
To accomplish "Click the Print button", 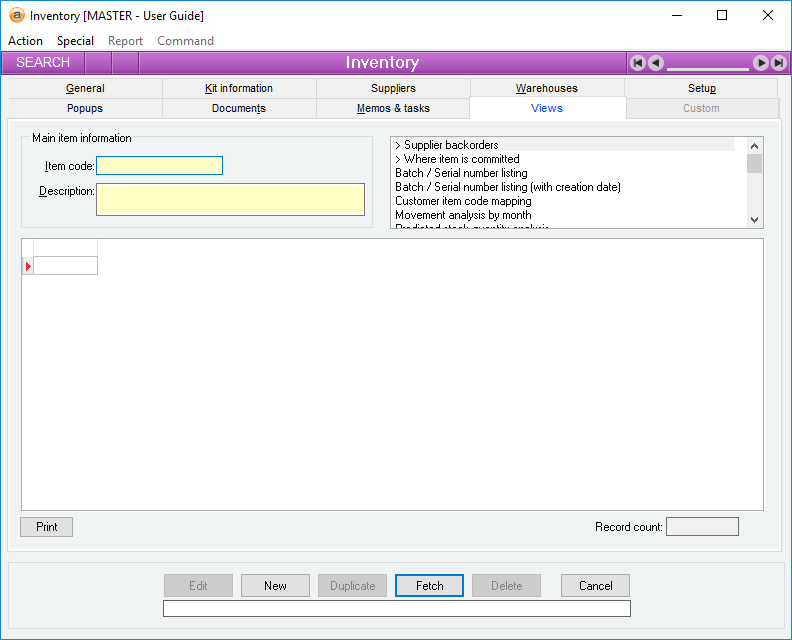I will [x=47, y=527].
